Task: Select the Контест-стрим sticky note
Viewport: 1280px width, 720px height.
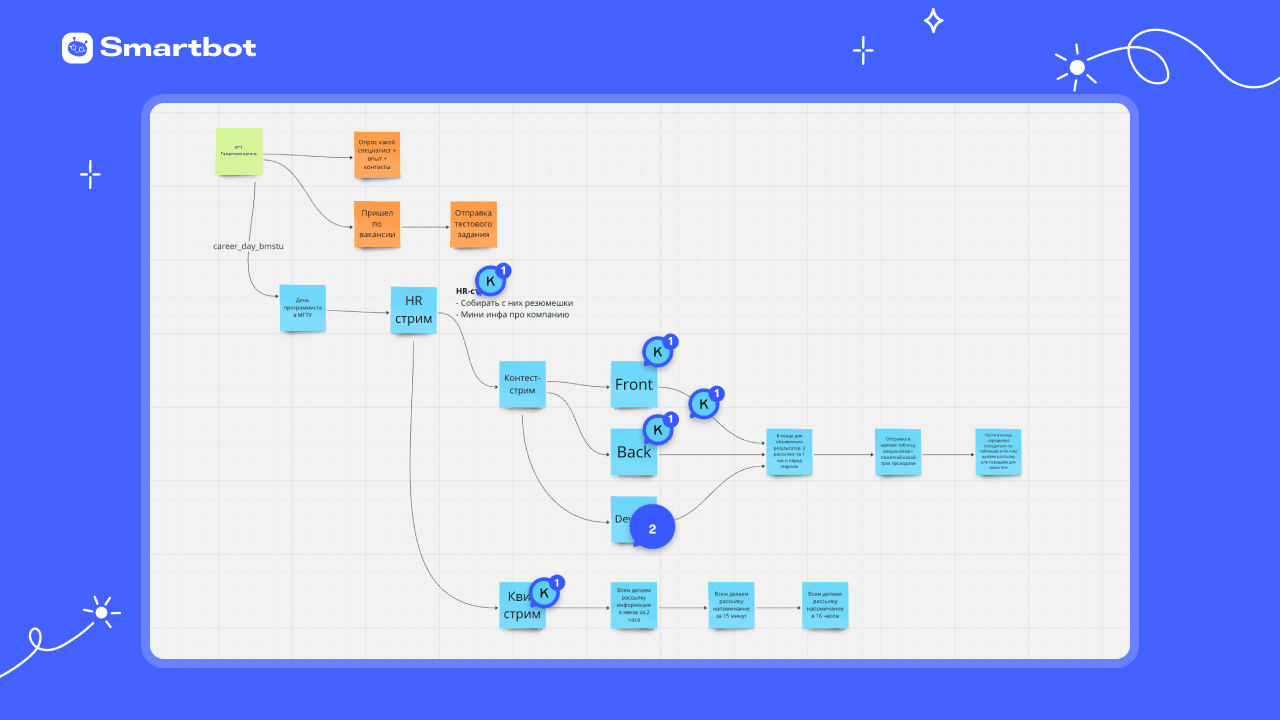Action: click(523, 384)
